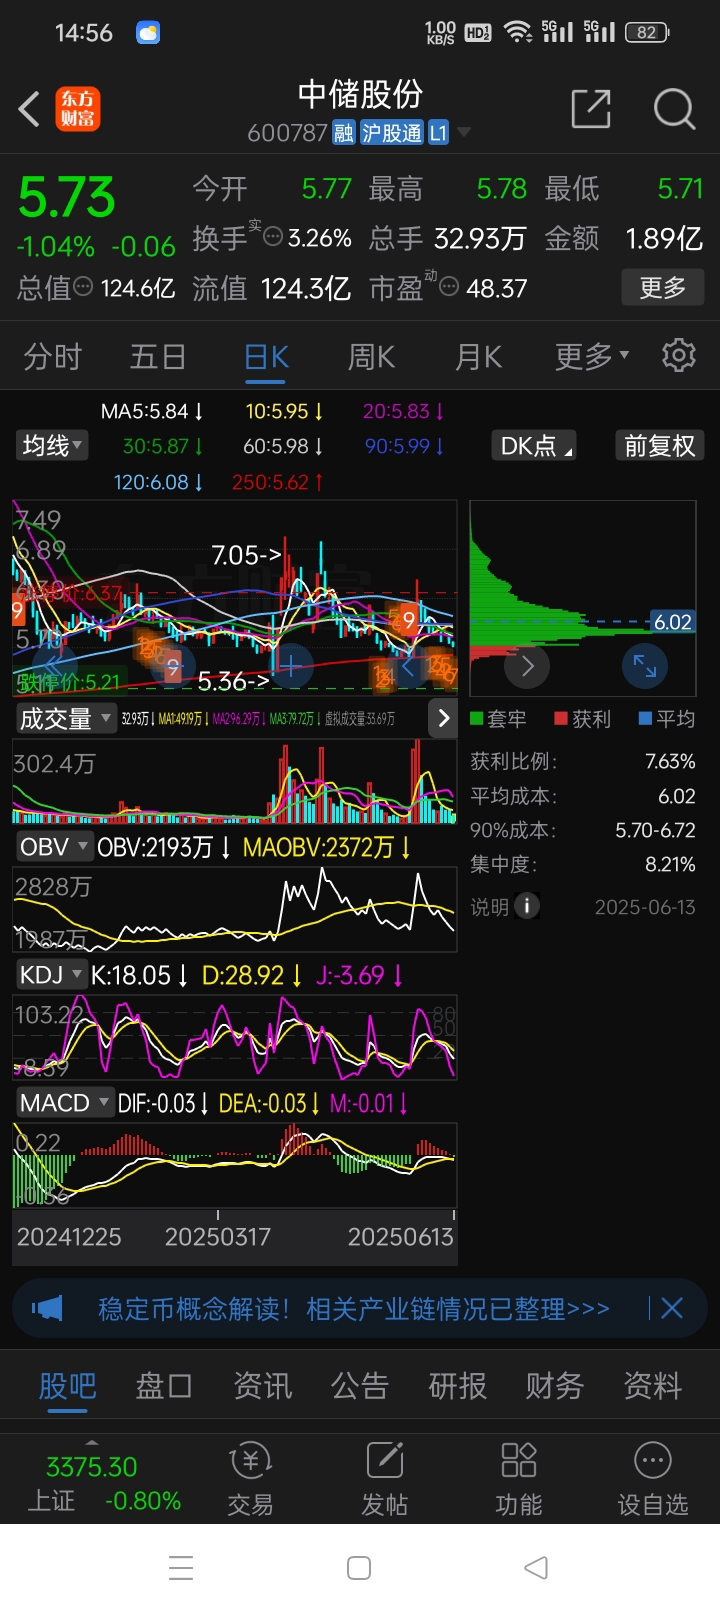Tap 90%成本 5.70-6.72 value
The height and width of the screenshot is (1612, 720).
[x=655, y=830]
